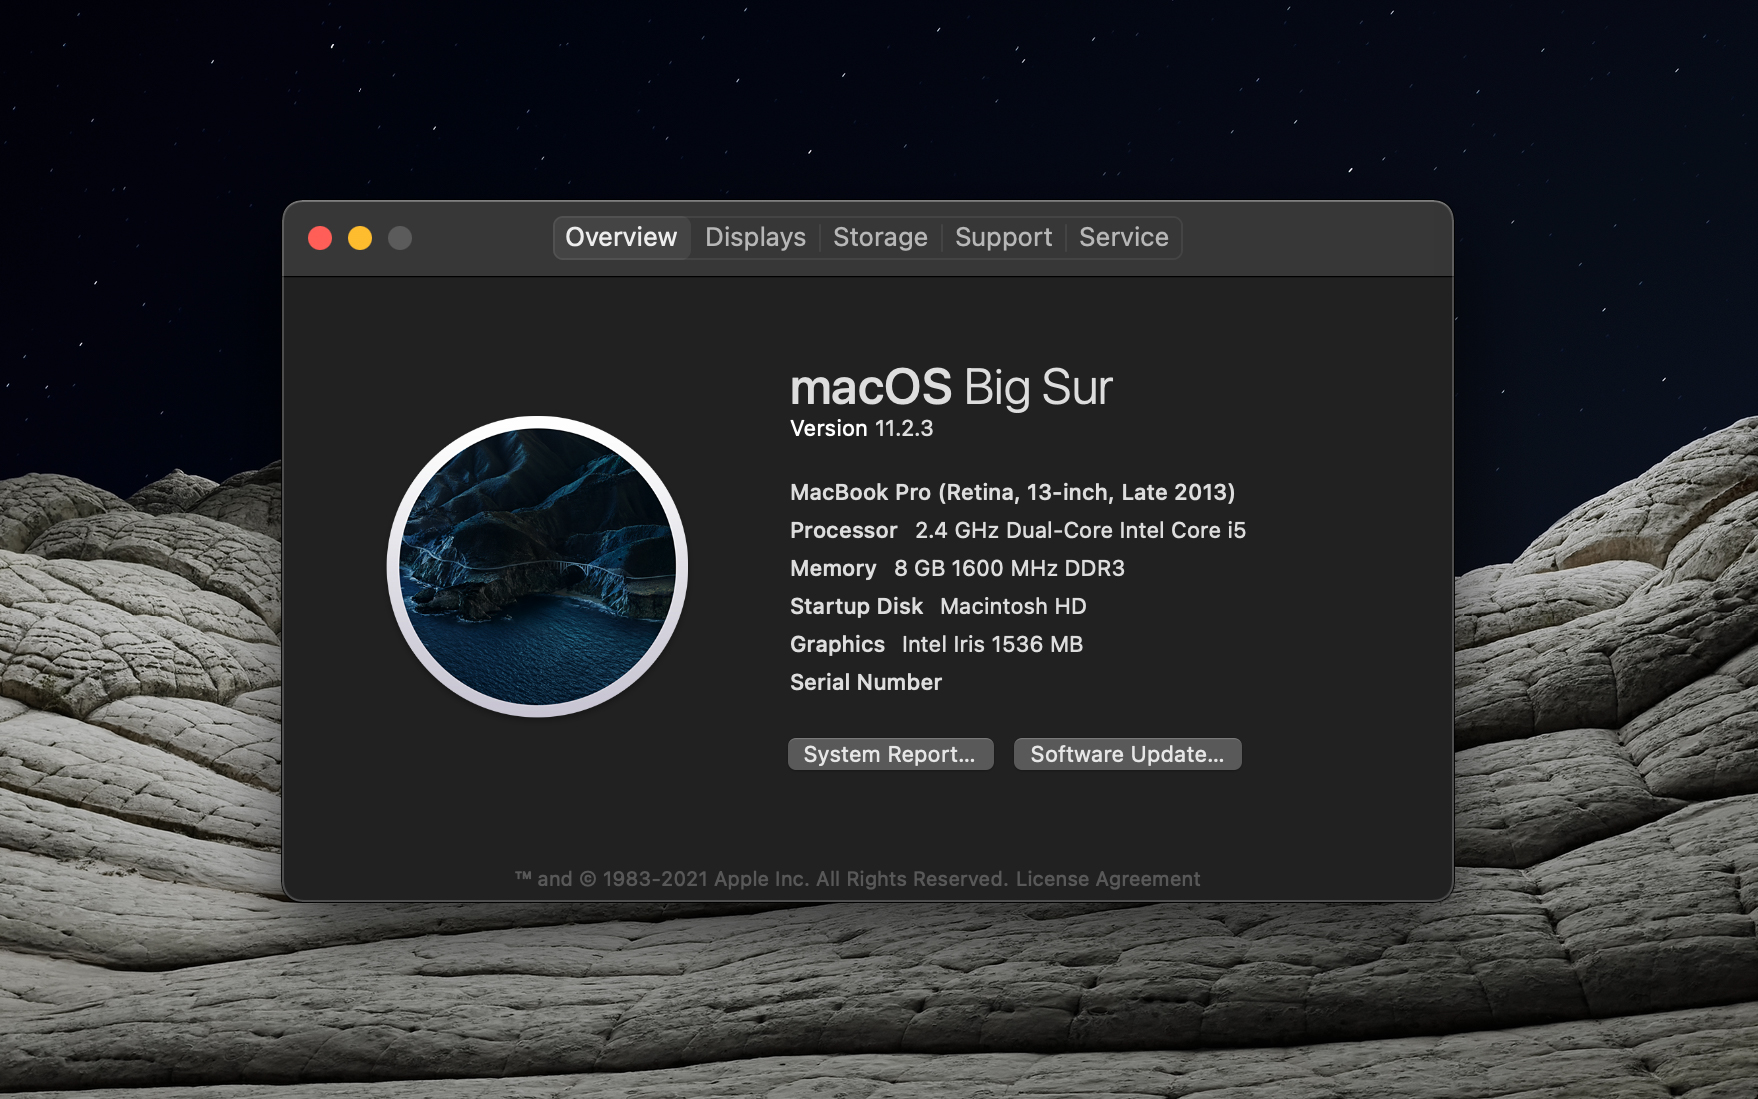Click the Version 11.2.3 text
The image size is (1758, 1099).
click(x=861, y=428)
